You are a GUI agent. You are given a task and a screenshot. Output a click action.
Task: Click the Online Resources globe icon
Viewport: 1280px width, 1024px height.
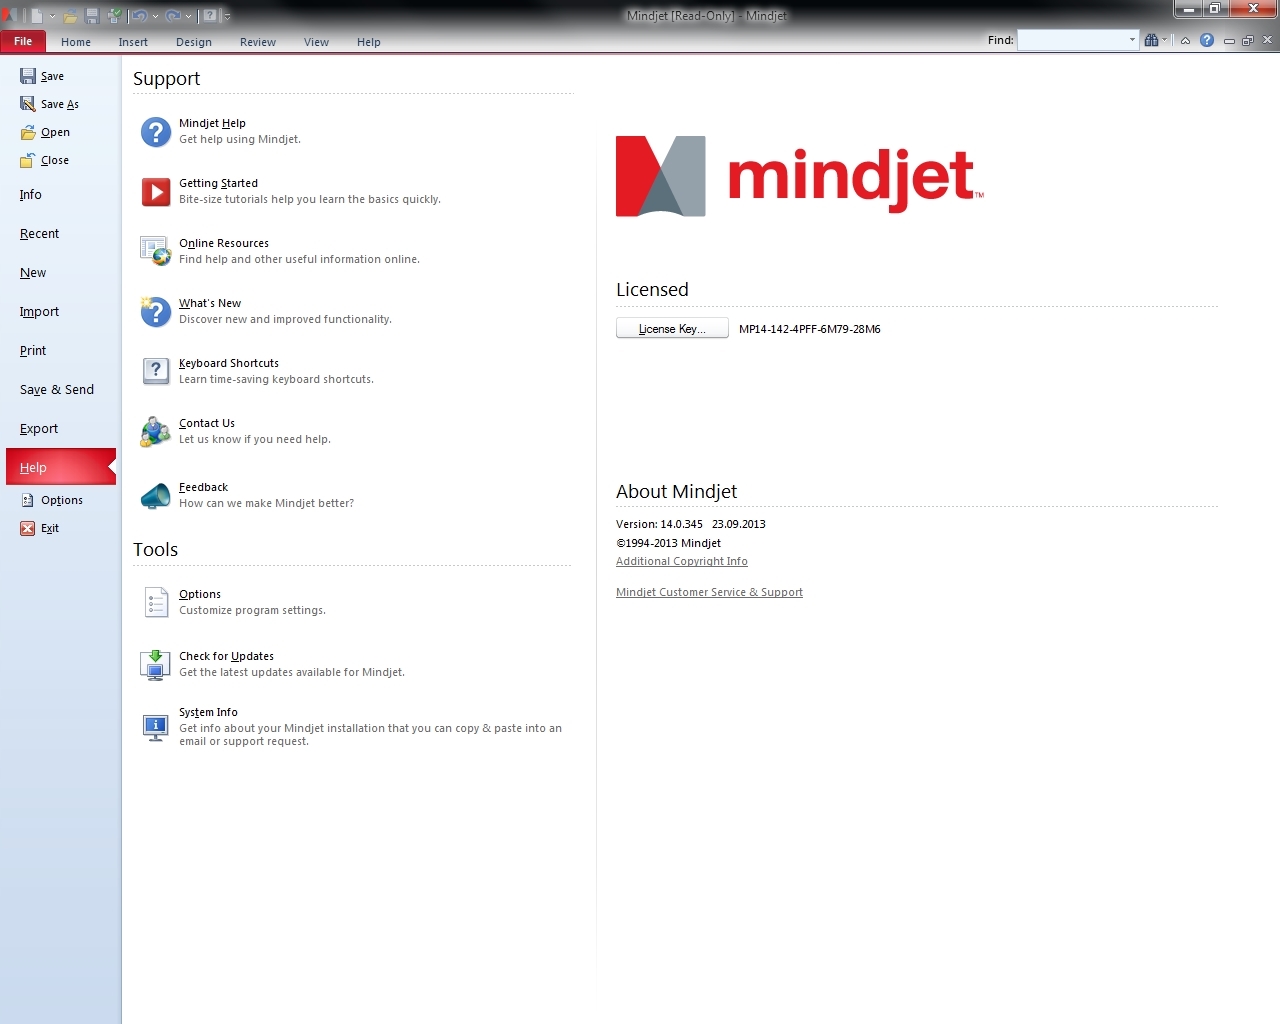156,251
